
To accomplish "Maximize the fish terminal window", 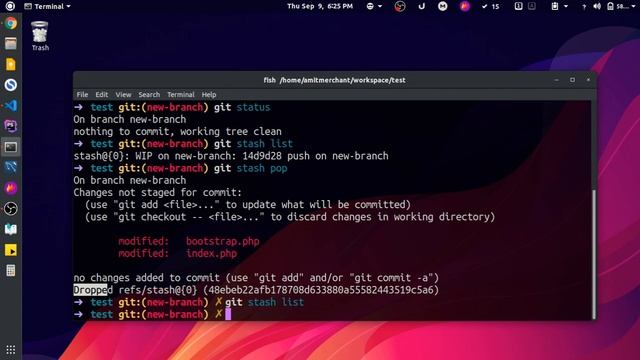I will pos(572,80).
